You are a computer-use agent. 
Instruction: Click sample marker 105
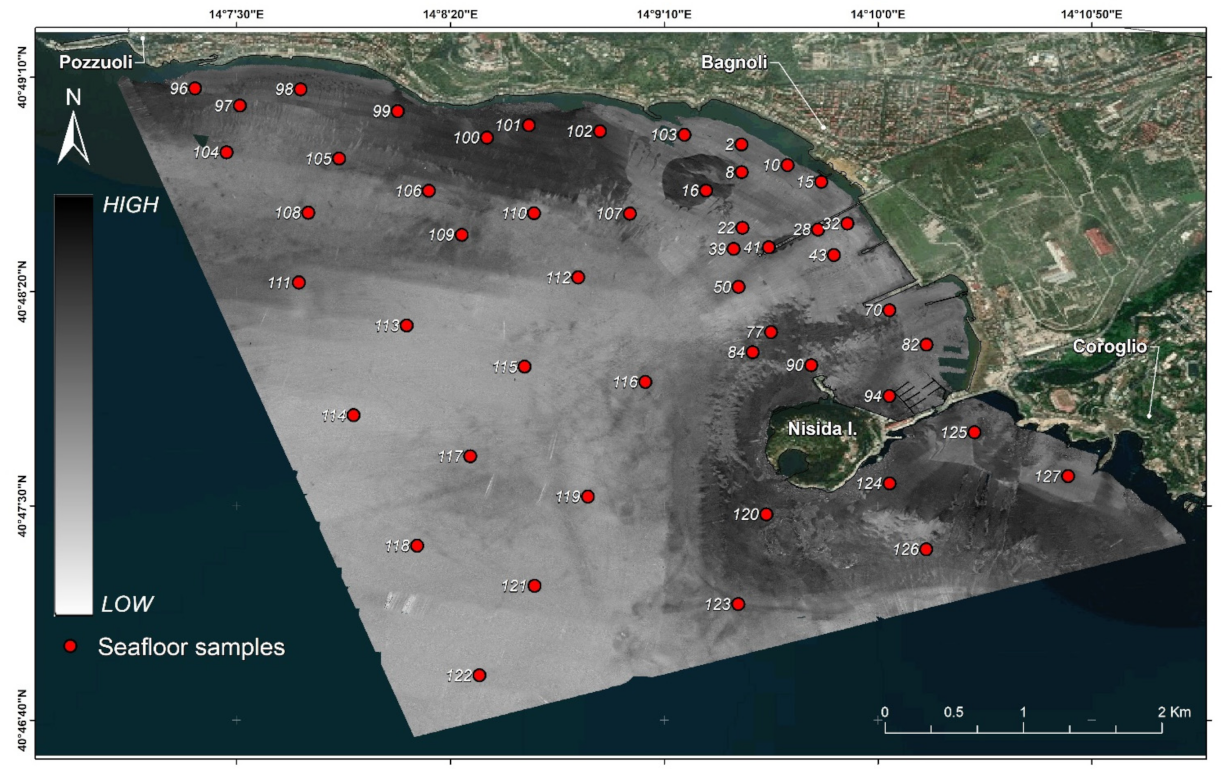coord(339,158)
